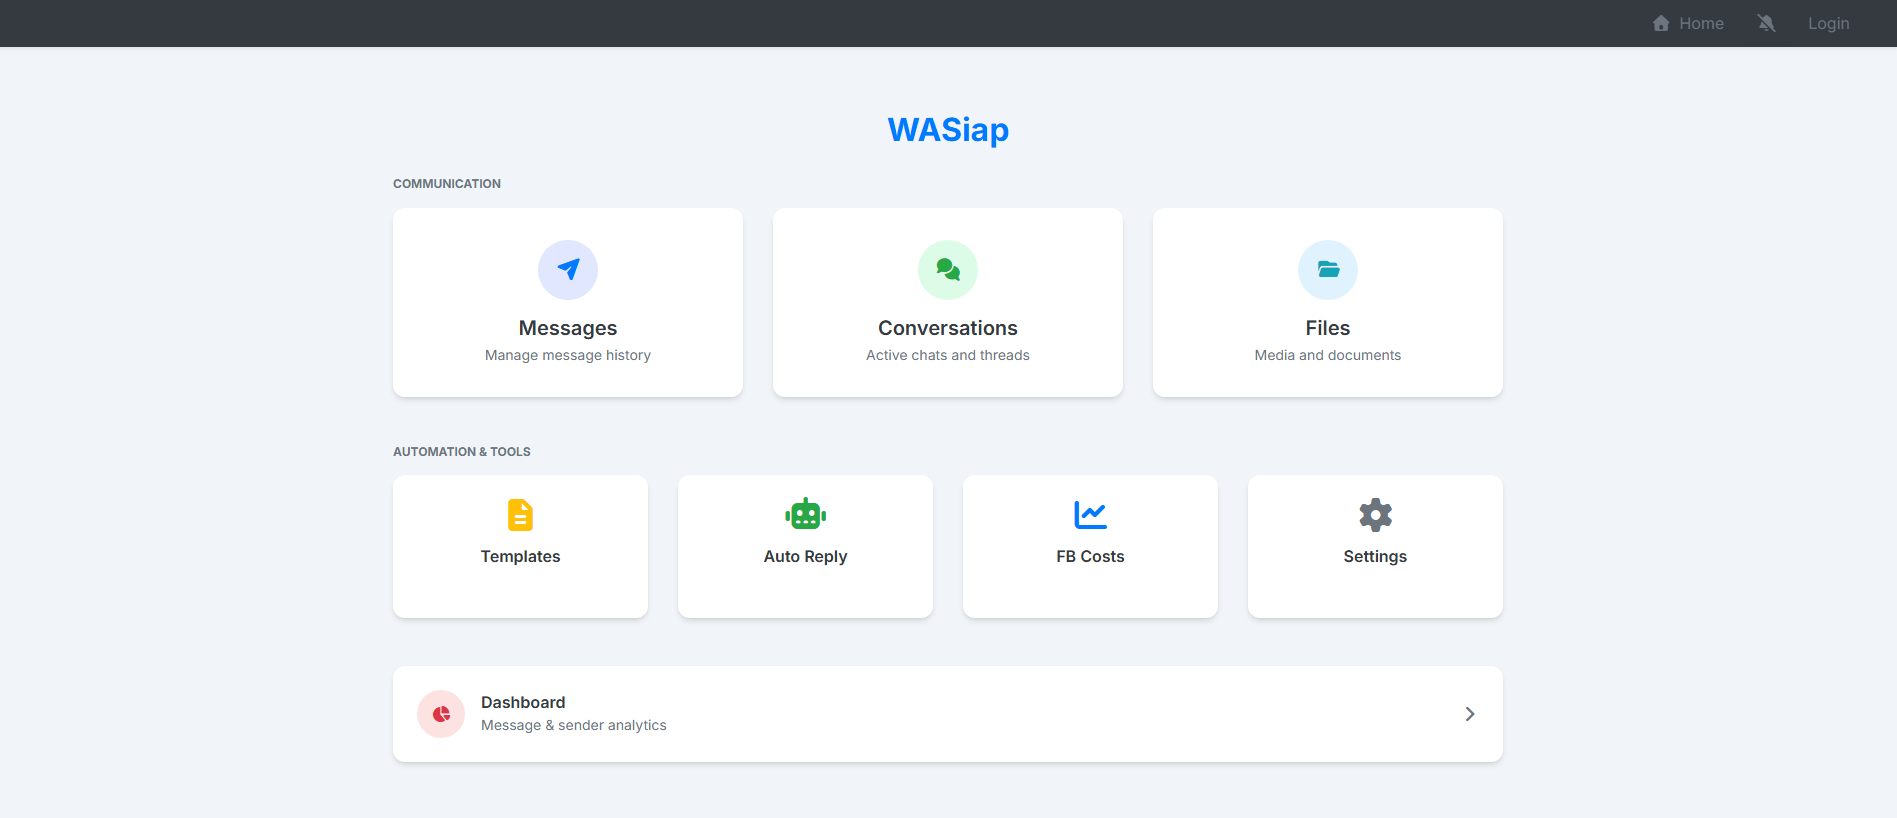The image size is (1897, 818).
Task: Open the Messages card title
Action: (568, 328)
